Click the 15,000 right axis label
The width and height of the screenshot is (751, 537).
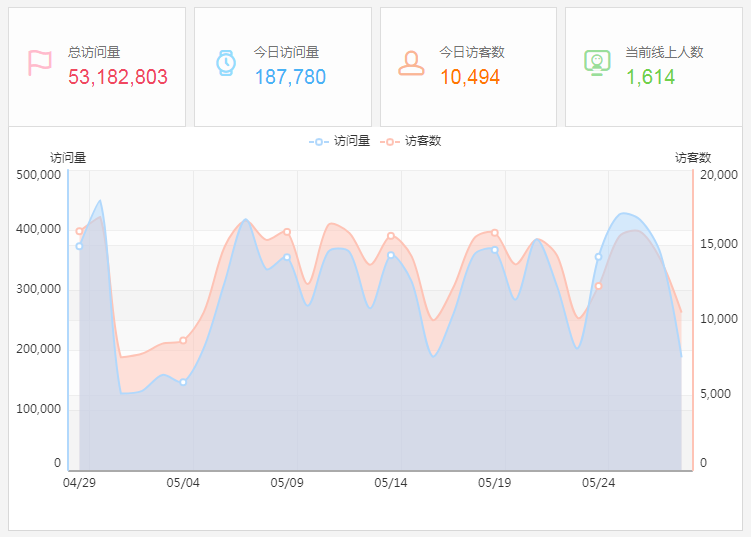pos(719,244)
